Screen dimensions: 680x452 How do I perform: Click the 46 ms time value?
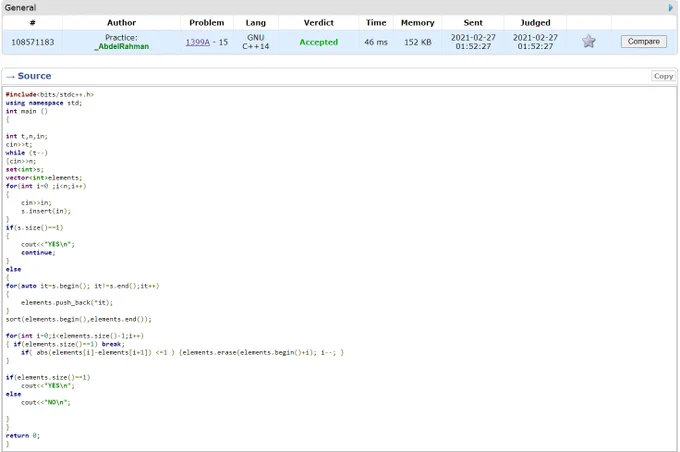(376, 42)
